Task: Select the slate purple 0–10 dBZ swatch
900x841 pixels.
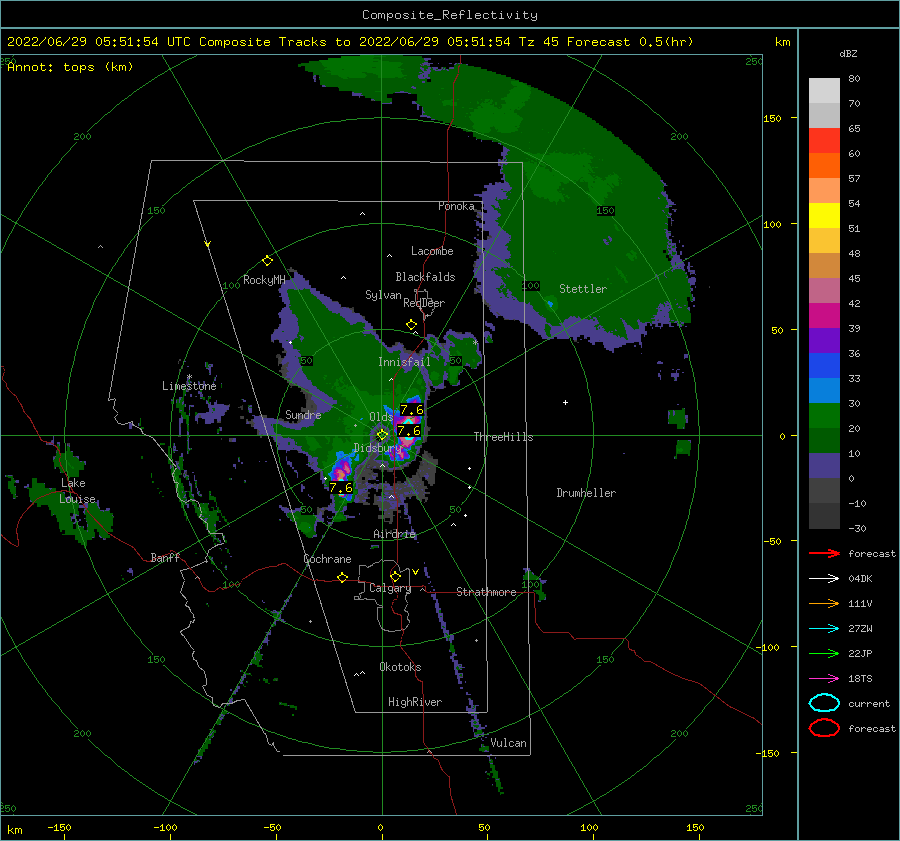Action: point(824,466)
